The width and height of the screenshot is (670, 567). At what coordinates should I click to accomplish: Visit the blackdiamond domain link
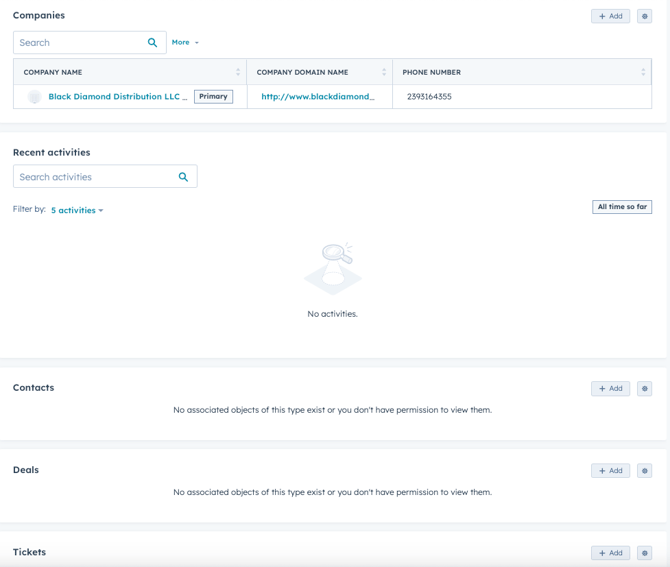(x=318, y=97)
